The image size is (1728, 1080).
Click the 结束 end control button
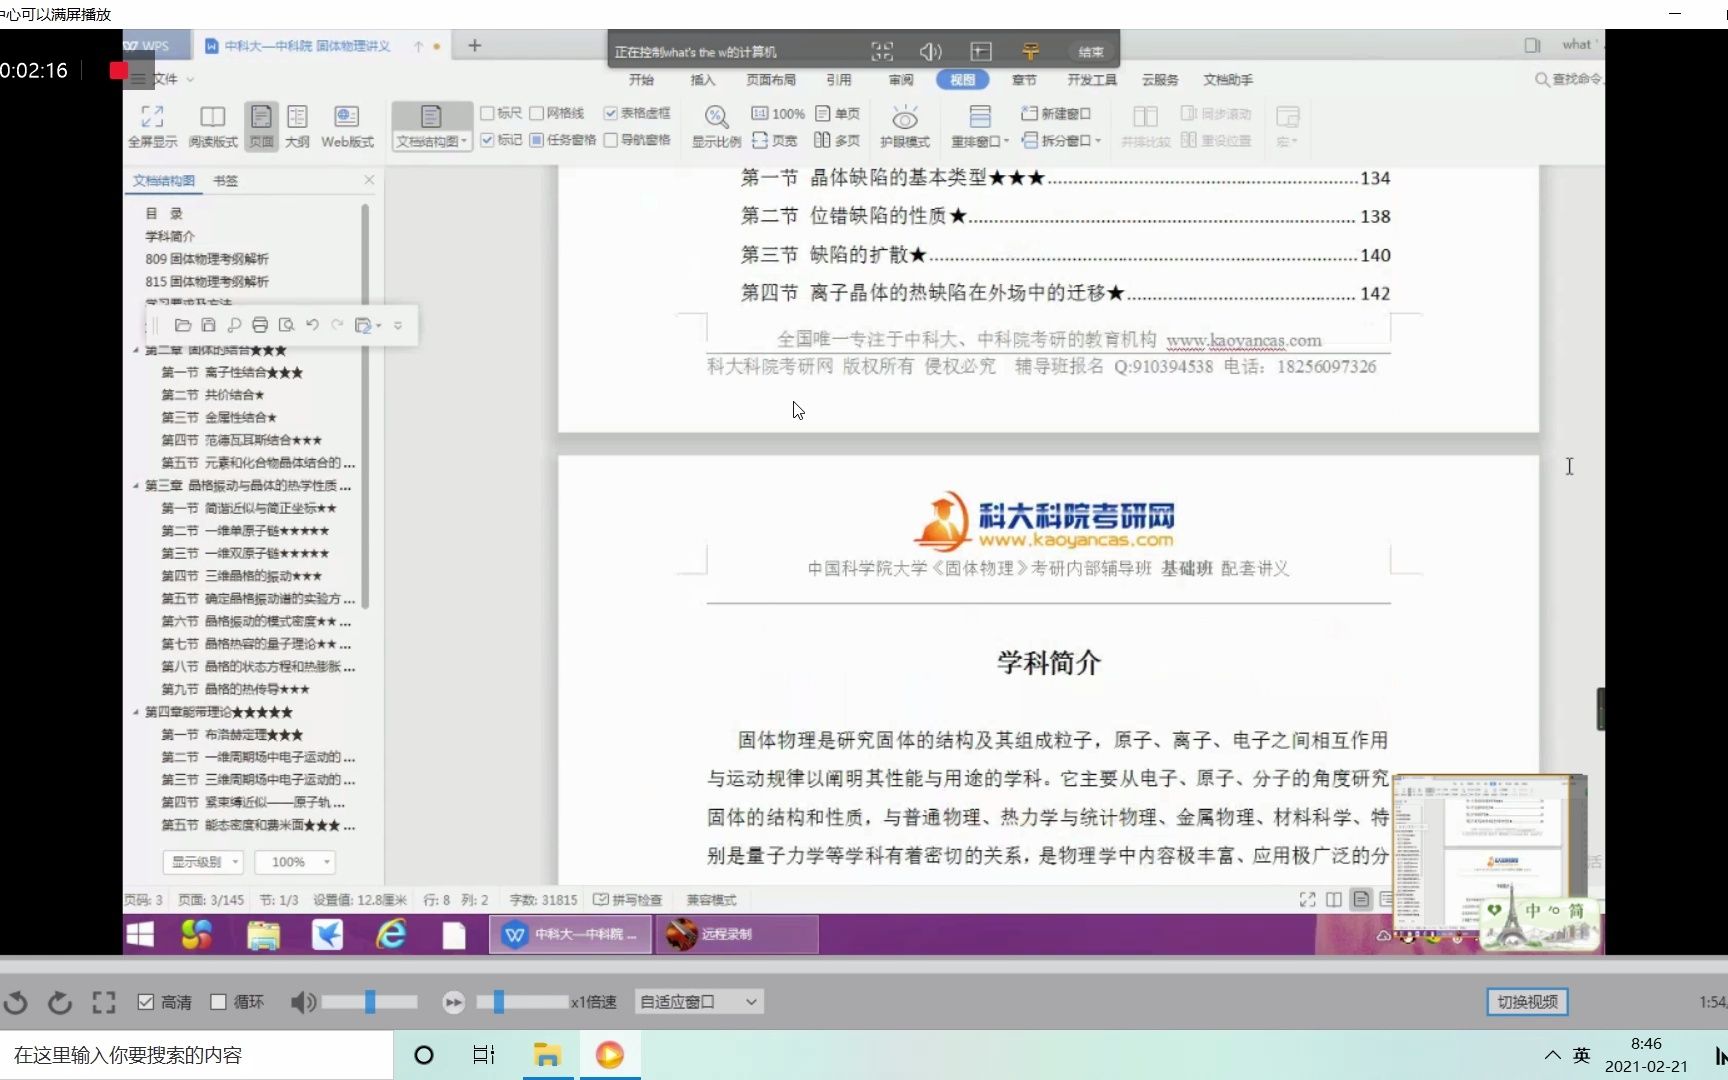pyautogui.click(x=1091, y=51)
